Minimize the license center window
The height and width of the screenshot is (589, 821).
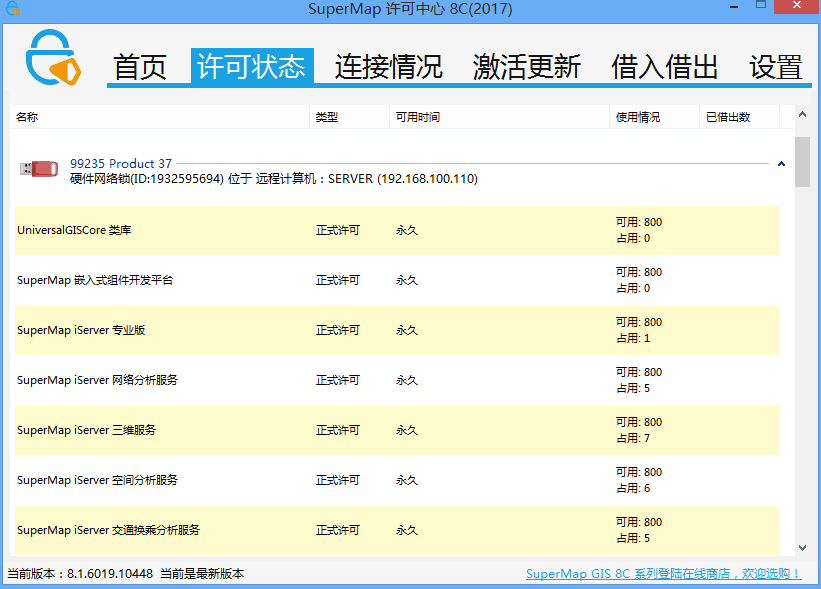734,7
